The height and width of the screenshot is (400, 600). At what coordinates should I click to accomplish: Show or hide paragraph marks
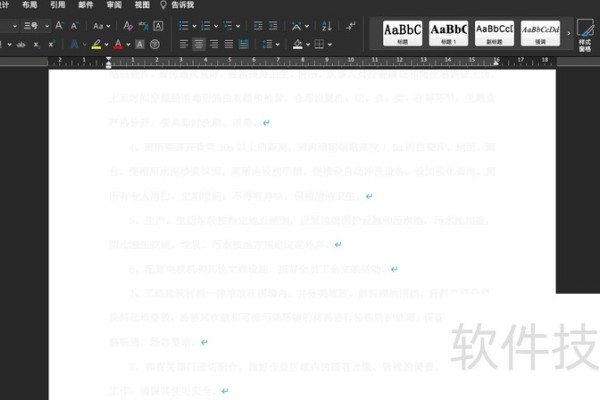351,26
